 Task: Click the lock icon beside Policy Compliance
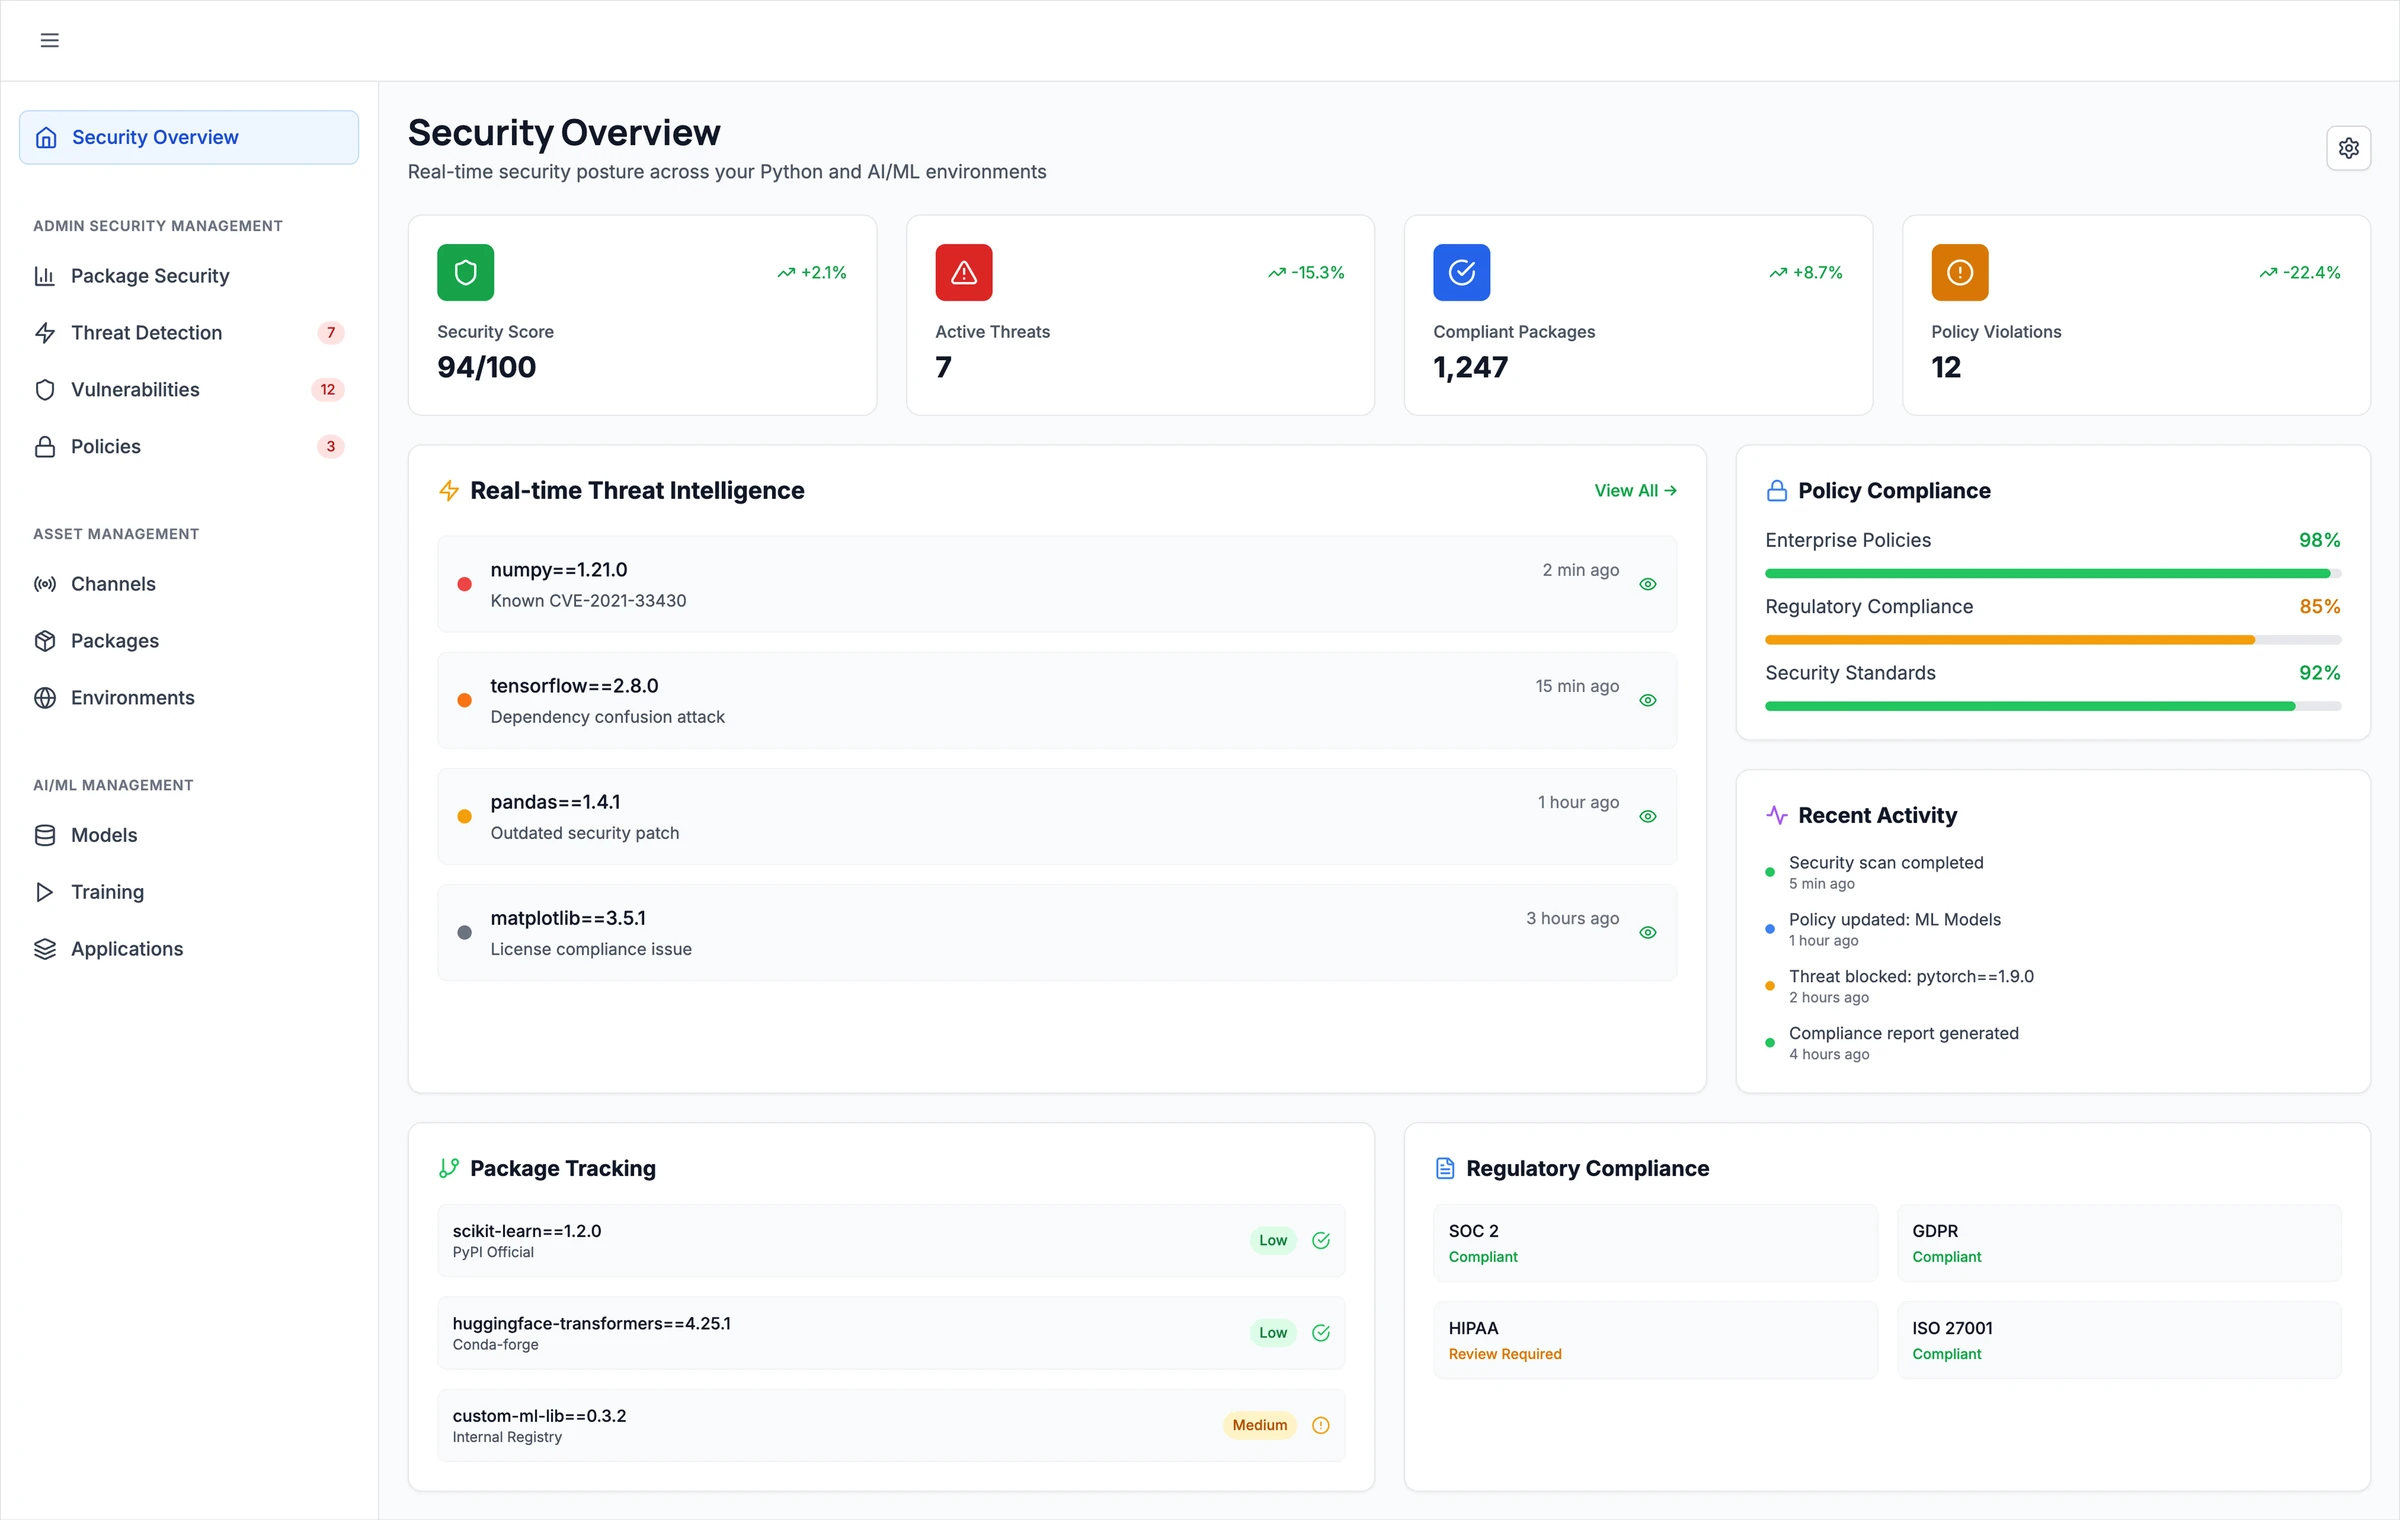pyautogui.click(x=1776, y=491)
